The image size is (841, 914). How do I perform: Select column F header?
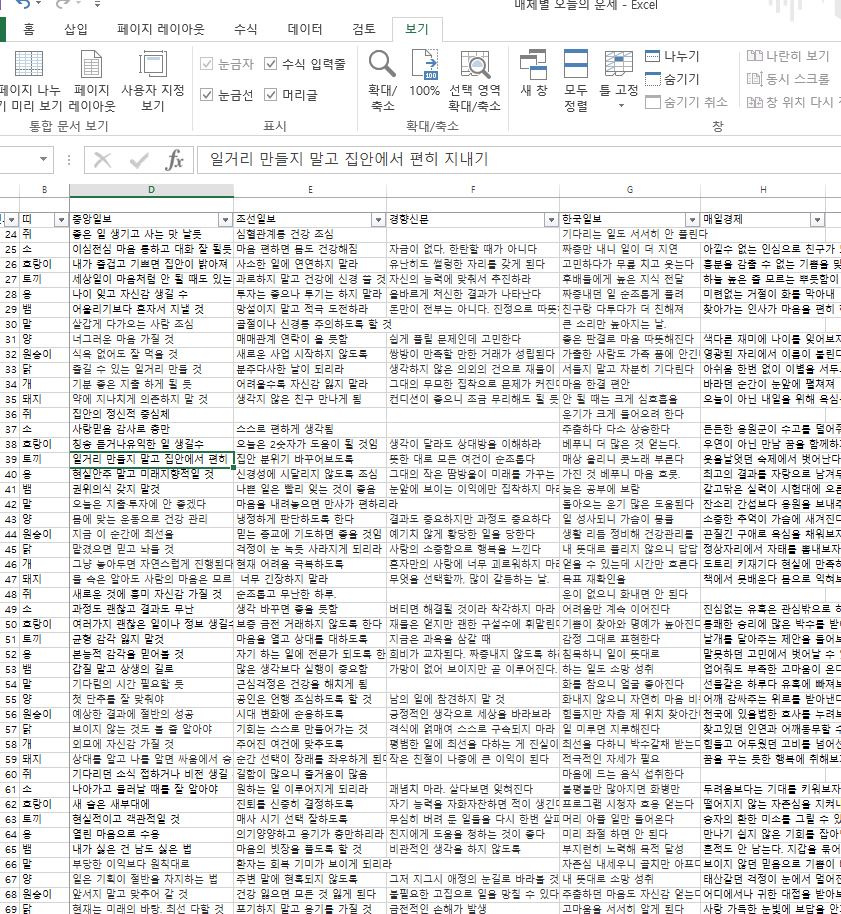pyautogui.click(x=473, y=190)
